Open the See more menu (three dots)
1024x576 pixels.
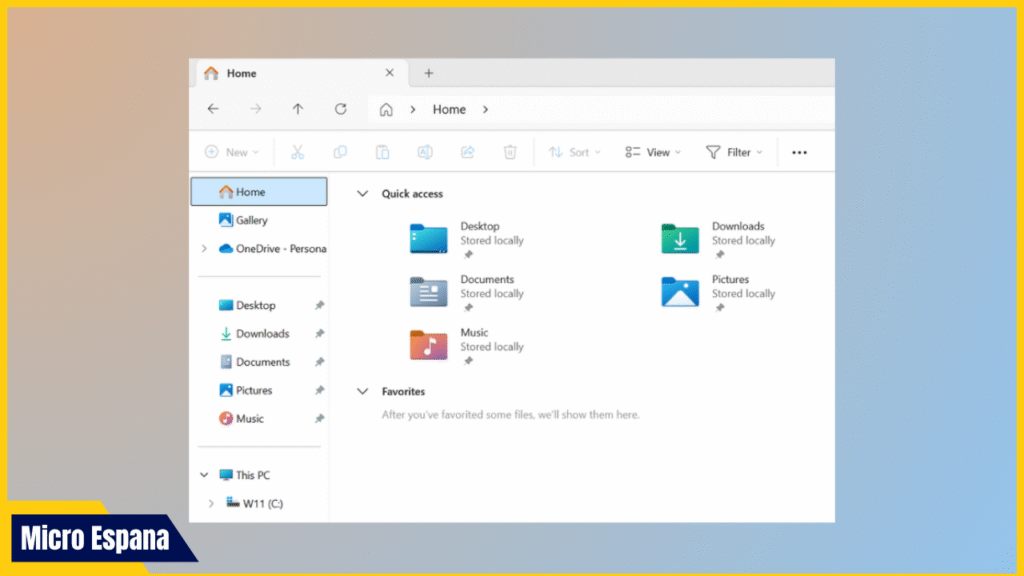[x=799, y=152]
